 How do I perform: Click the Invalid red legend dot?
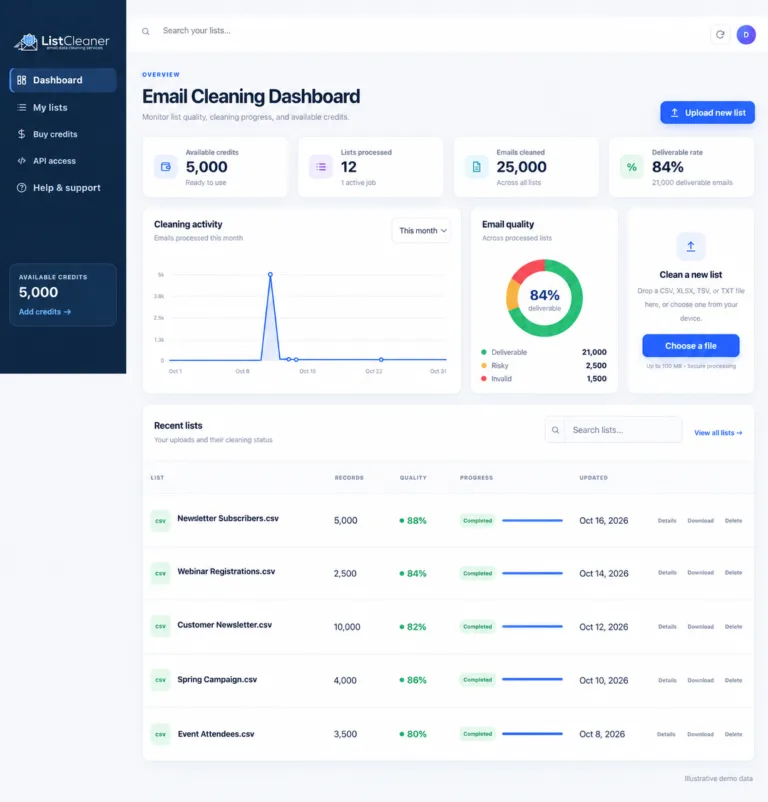point(484,378)
